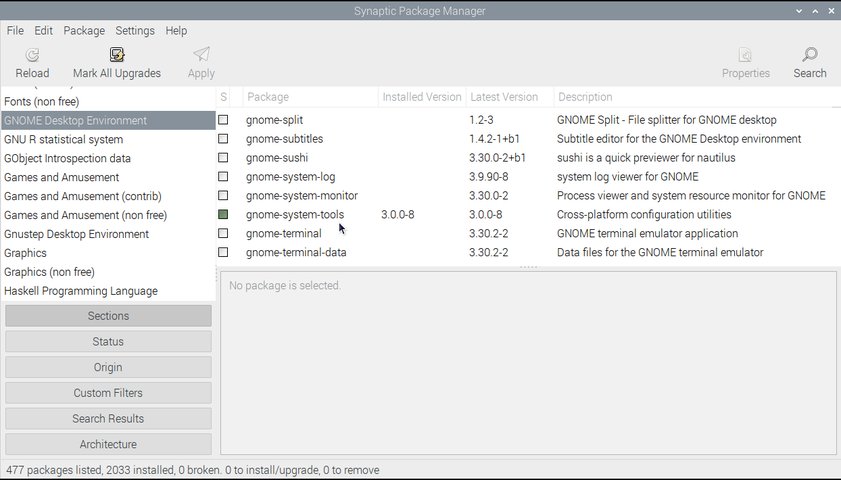Select Games and Amusement (contrib) section
This screenshot has height=480, width=841.
coord(108,196)
